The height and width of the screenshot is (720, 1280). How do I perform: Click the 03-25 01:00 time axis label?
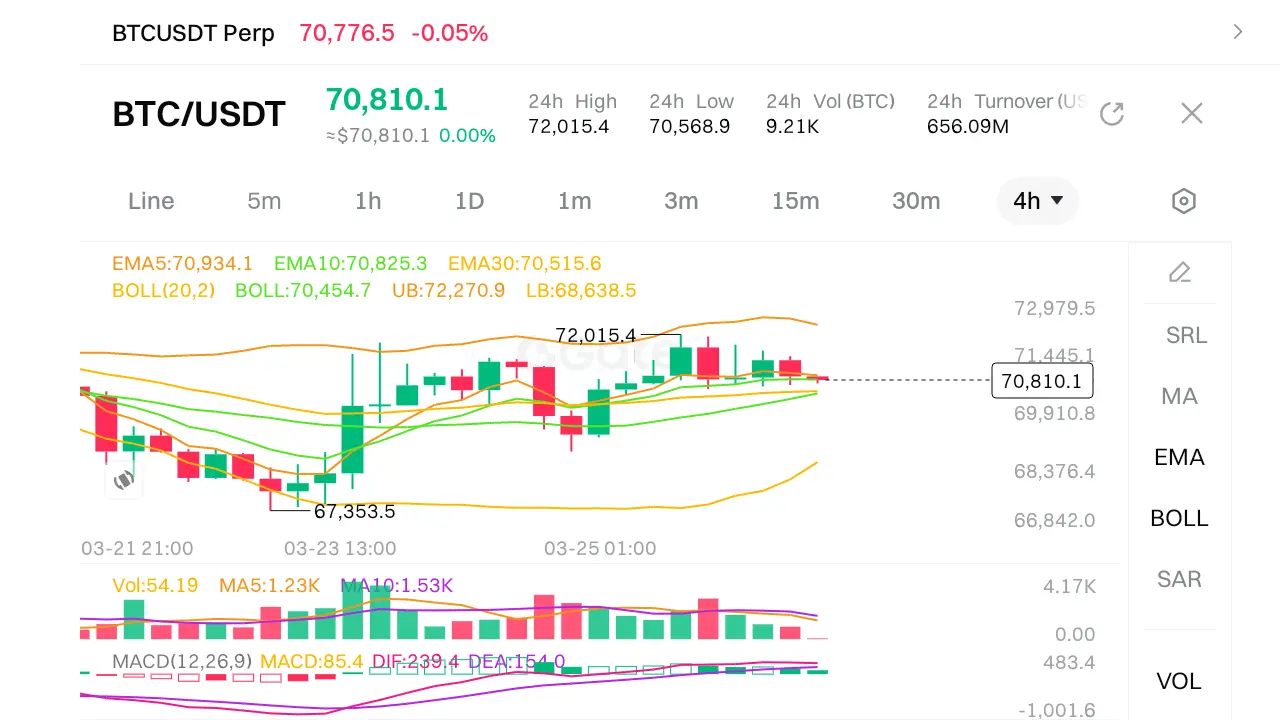(600, 548)
